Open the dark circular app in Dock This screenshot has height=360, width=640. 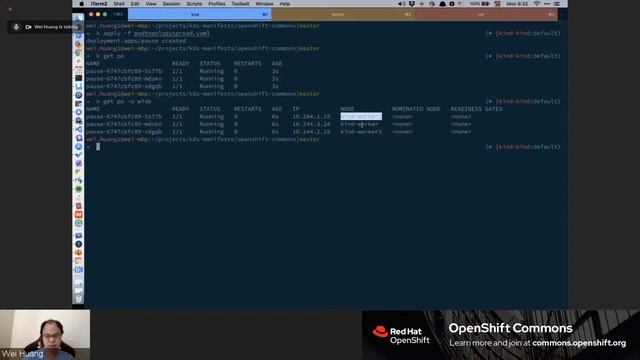tap(78, 244)
